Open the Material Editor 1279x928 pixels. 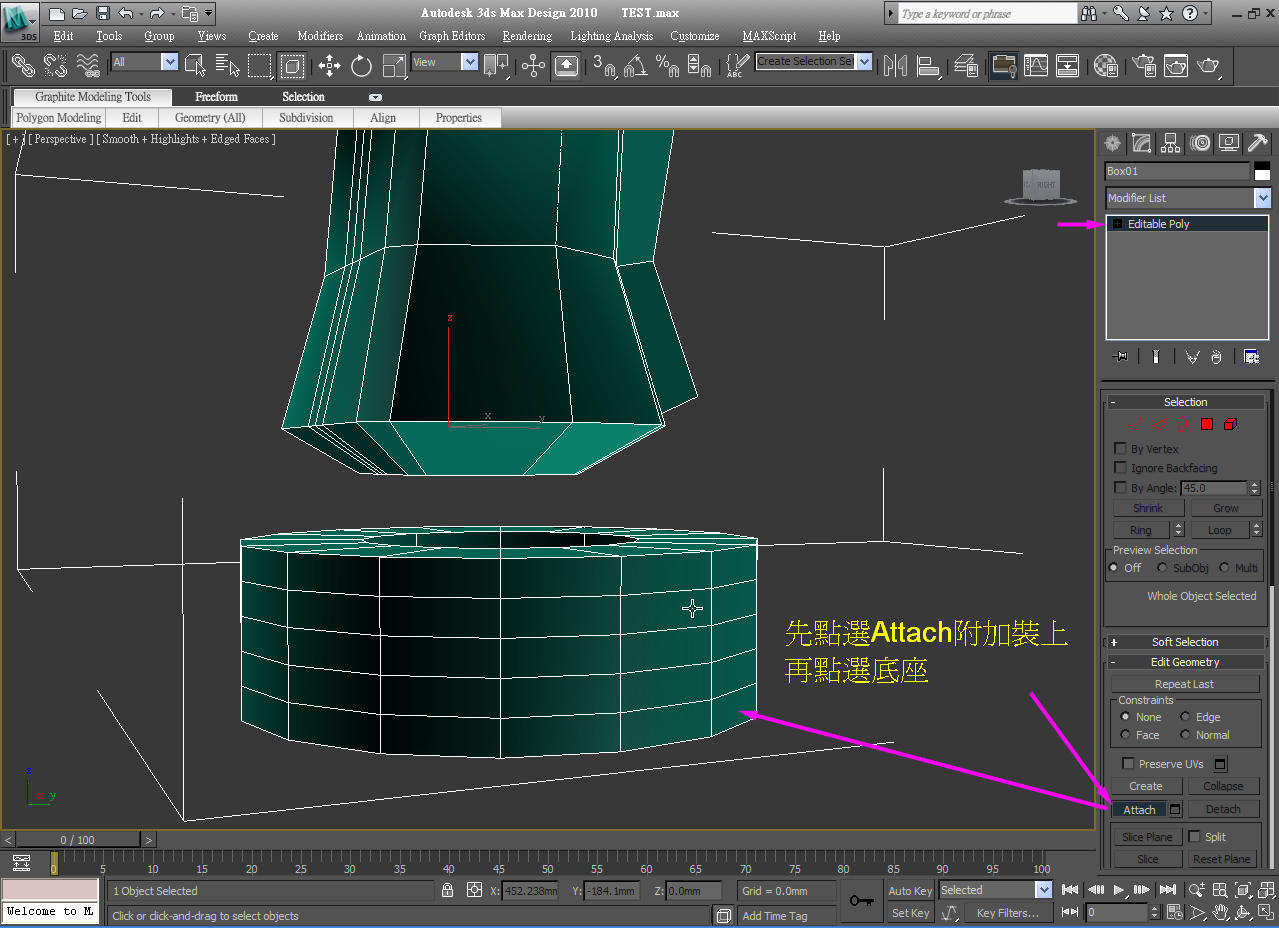[x=1106, y=66]
